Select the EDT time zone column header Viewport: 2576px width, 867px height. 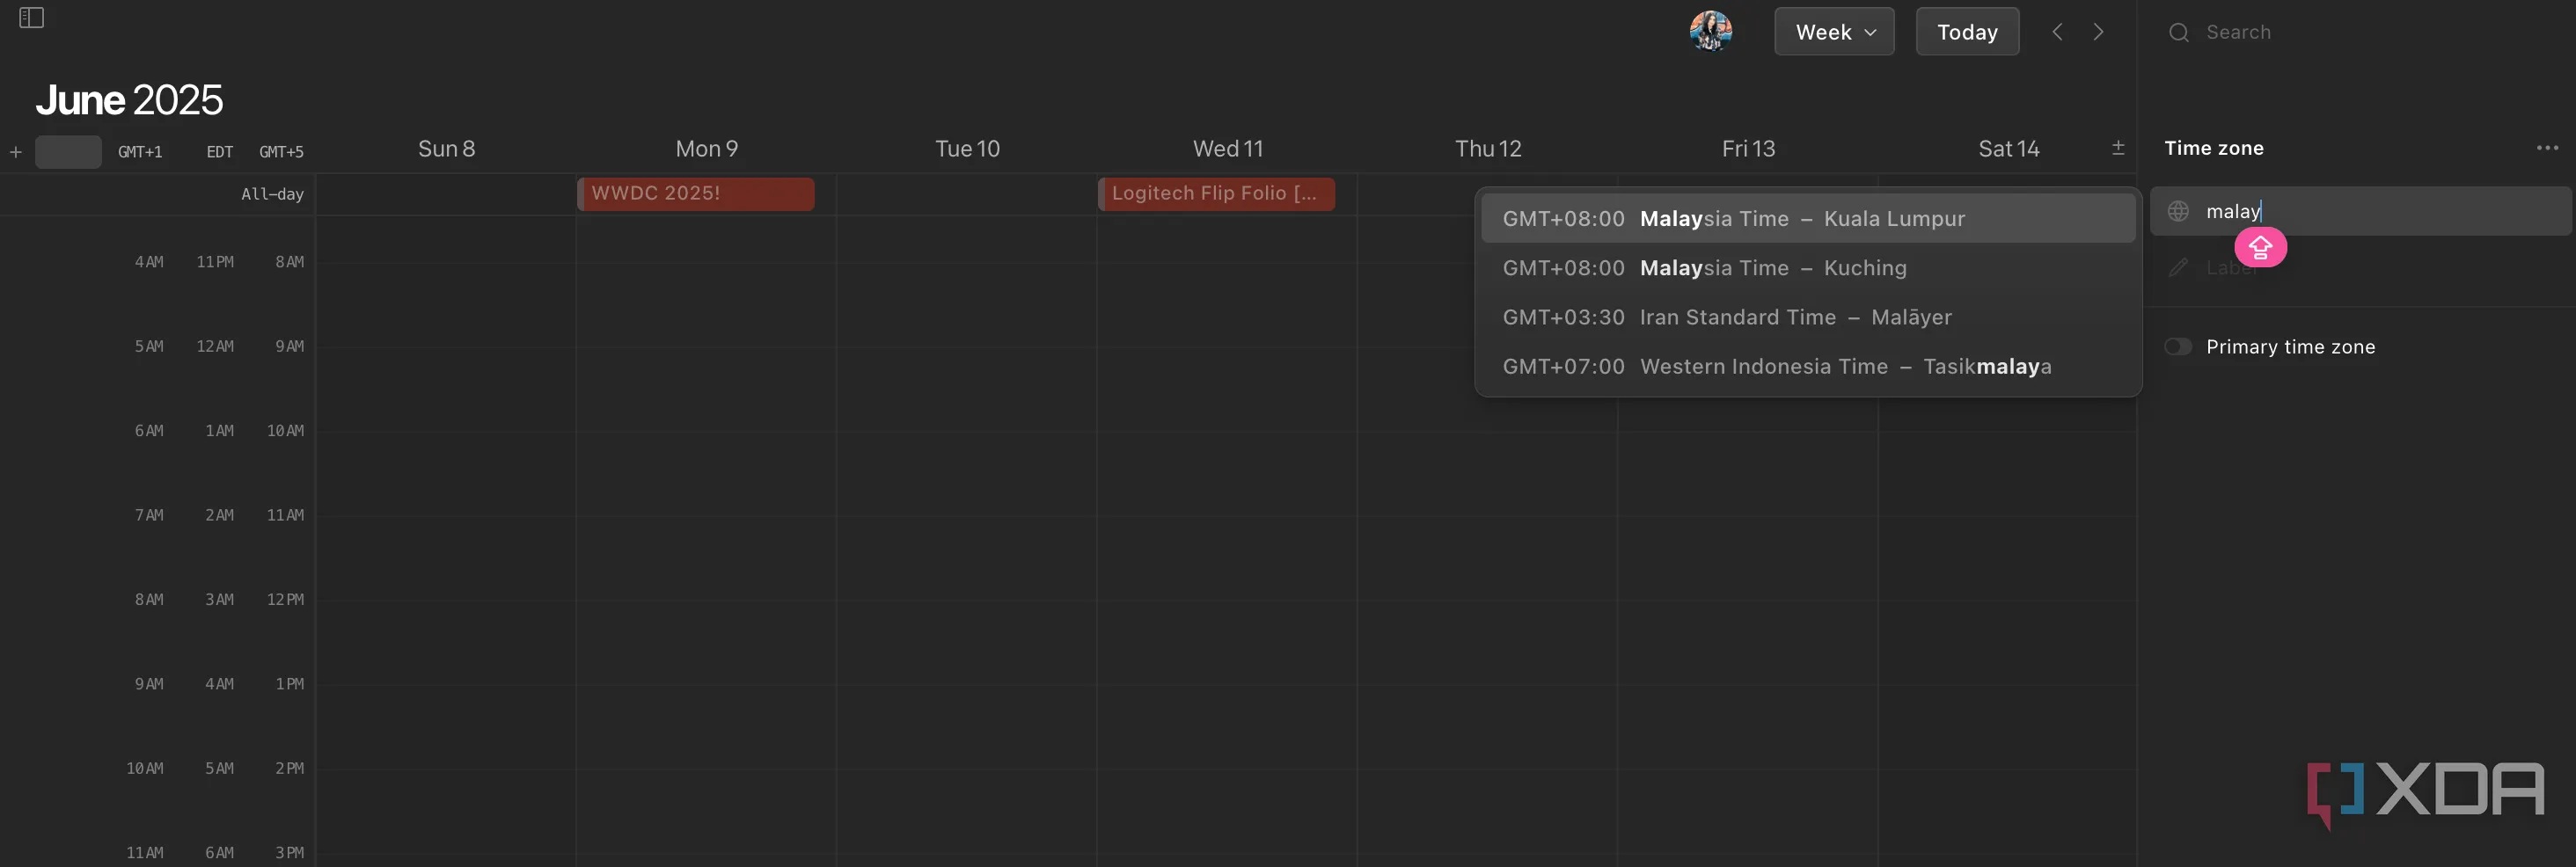click(x=219, y=152)
